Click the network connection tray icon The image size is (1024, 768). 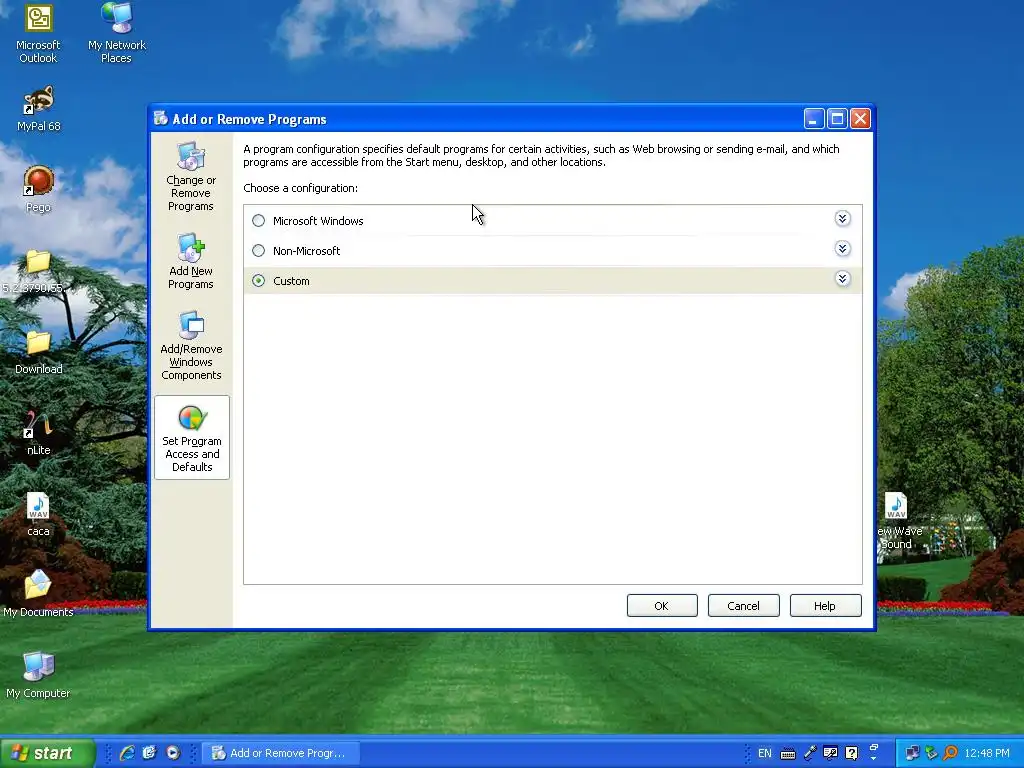pos(912,753)
